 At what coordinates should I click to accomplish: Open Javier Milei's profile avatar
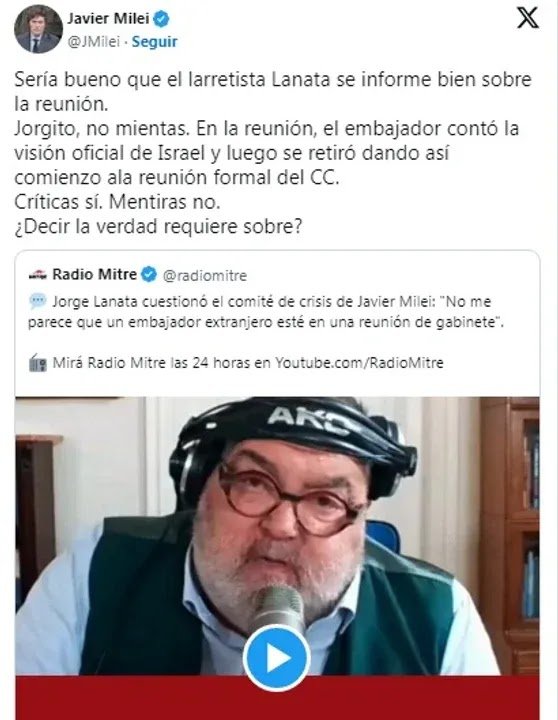(38, 29)
